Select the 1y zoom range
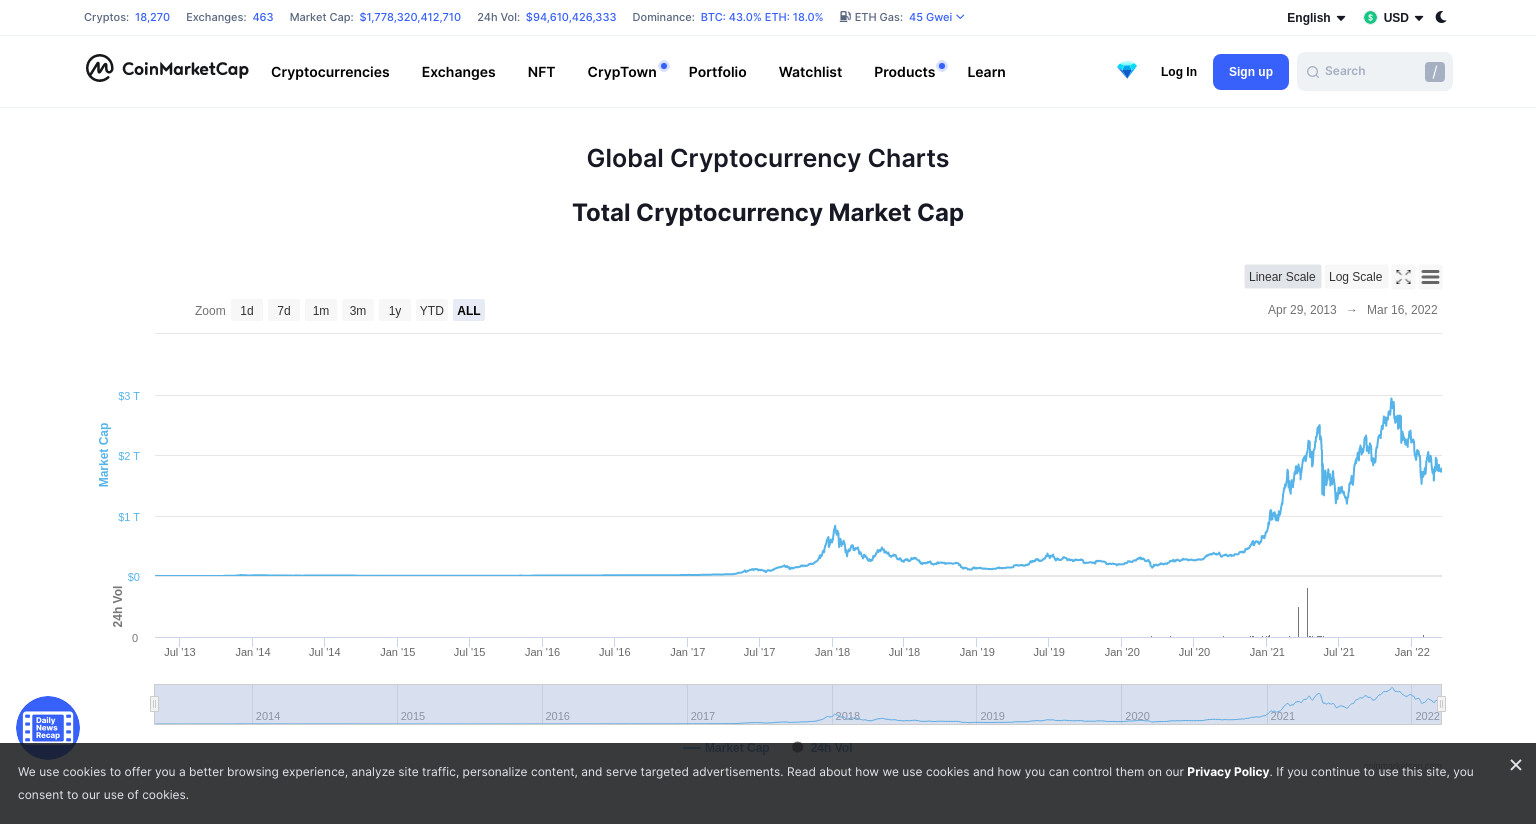Screen dimensions: 1536x824 (x=395, y=311)
